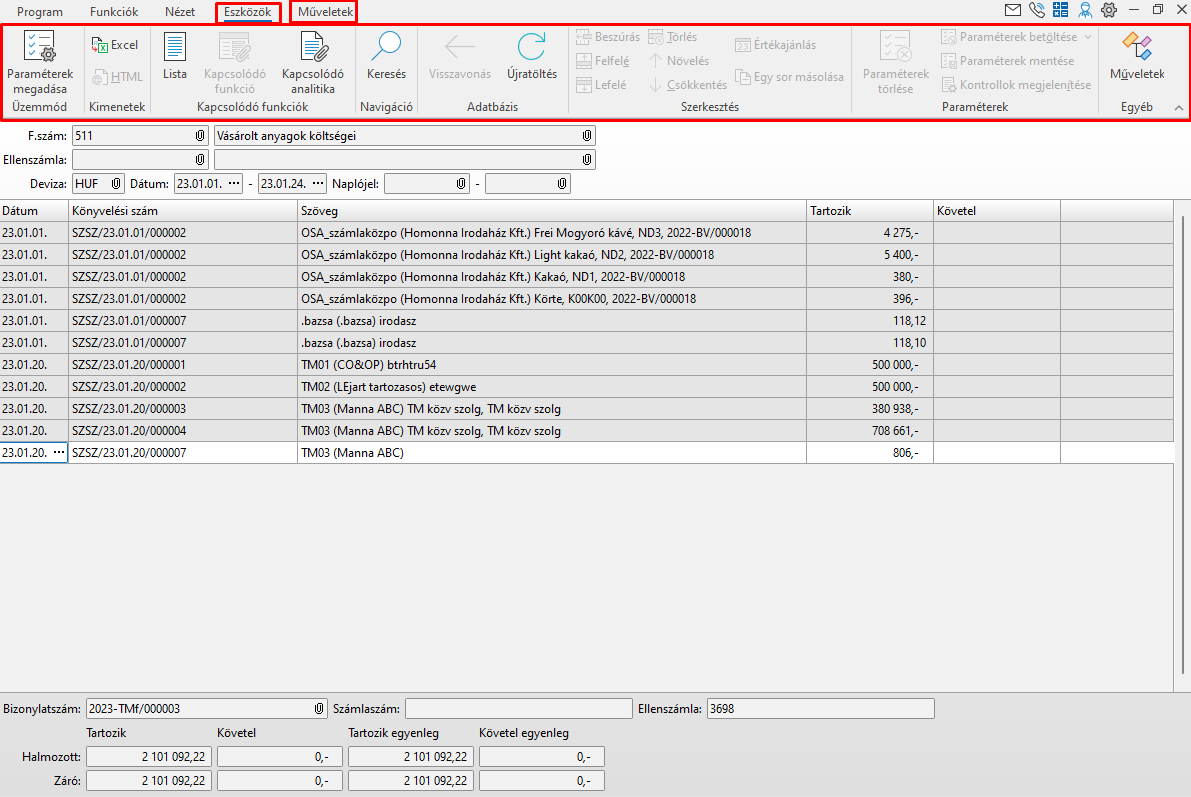
Task: Click the phone icon in the title bar
Action: coord(1036,11)
